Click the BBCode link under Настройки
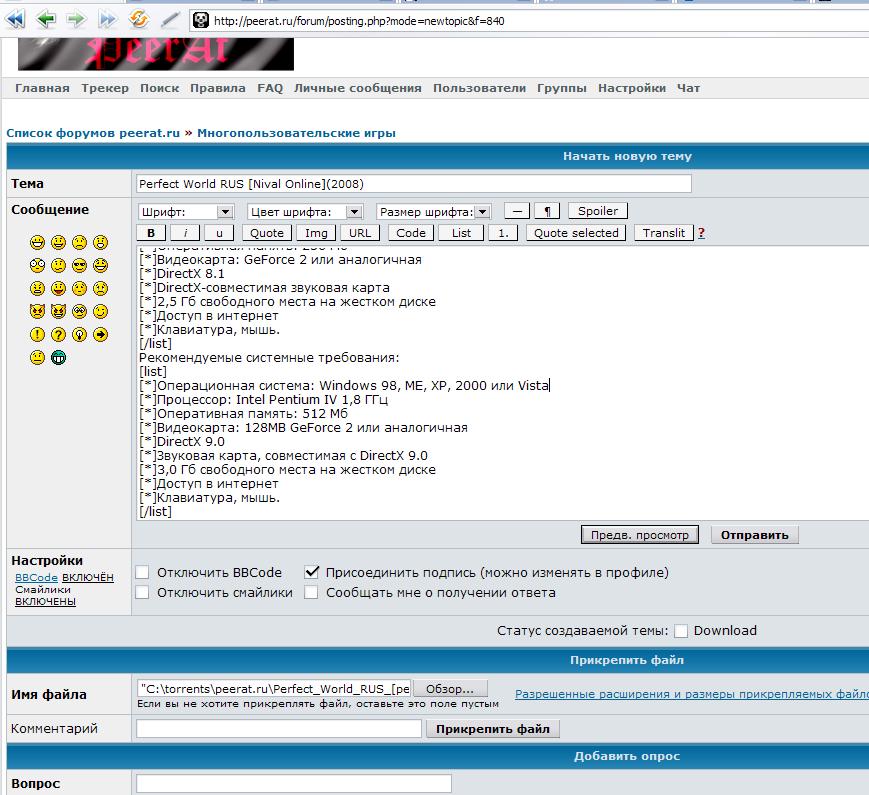The height and width of the screenshot is (795, 869). coord(36,577)
